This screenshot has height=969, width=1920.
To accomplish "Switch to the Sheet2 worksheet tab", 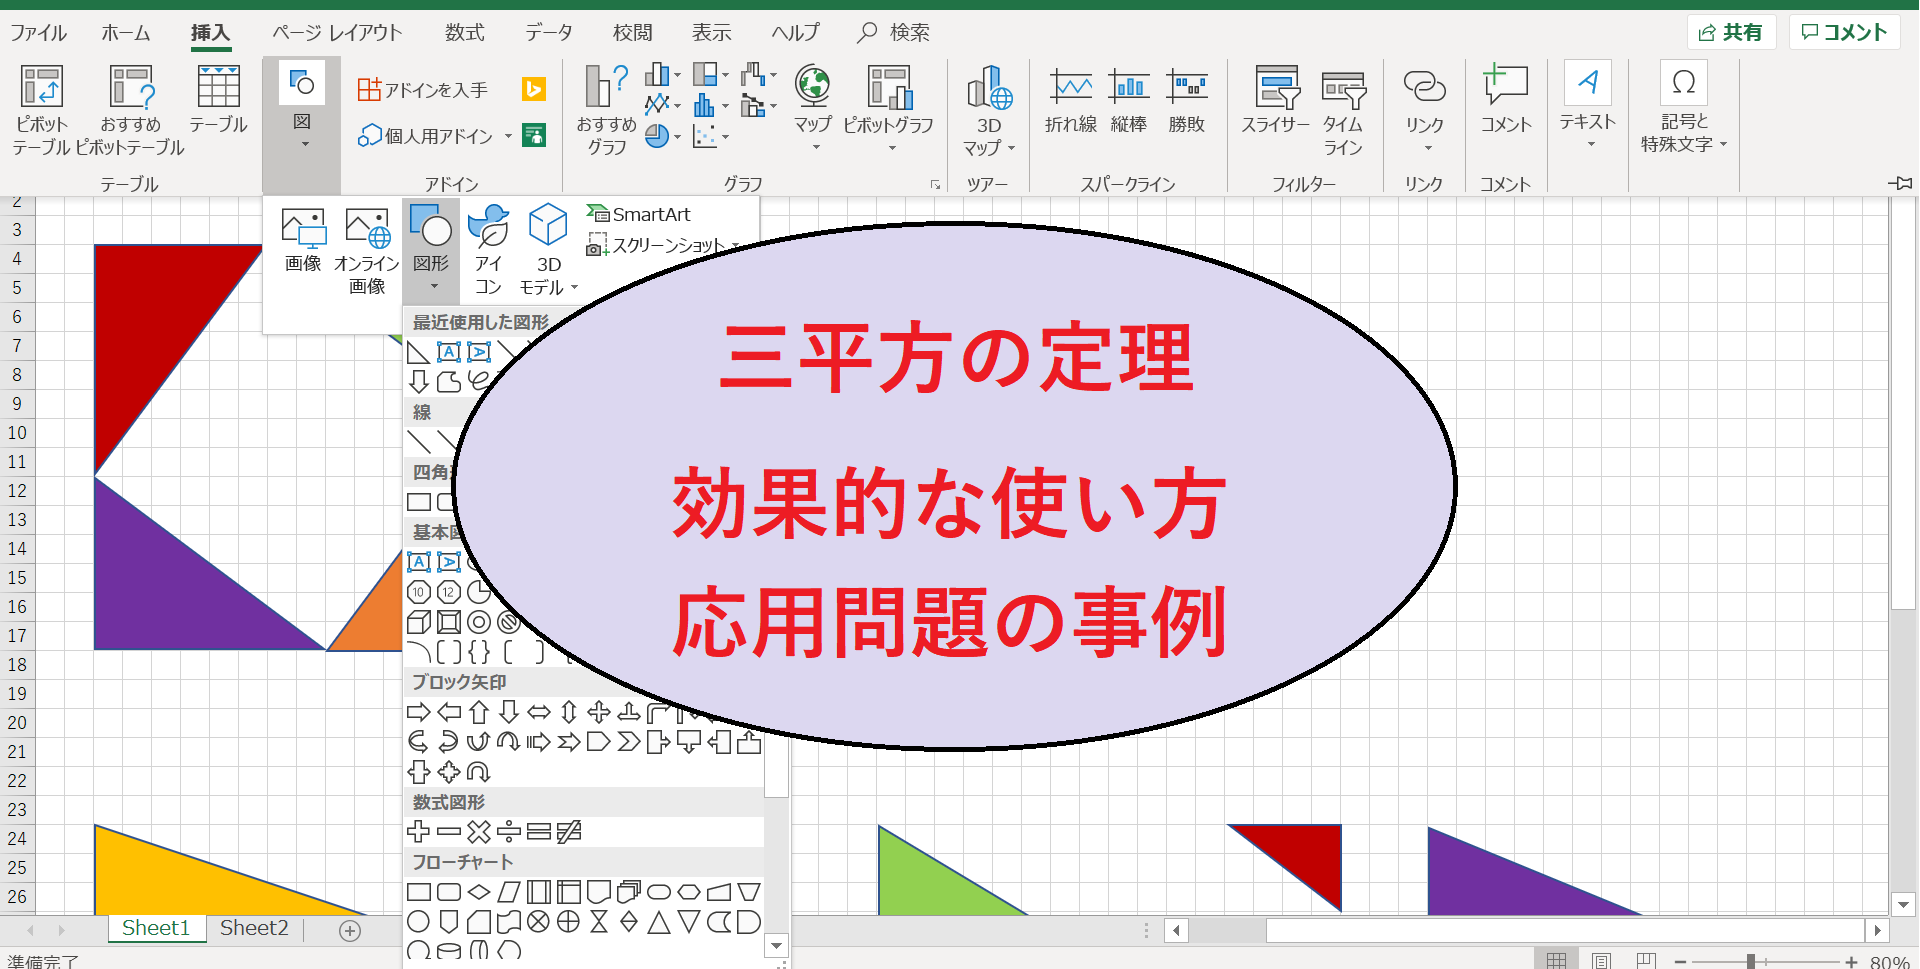I will tap(254, 928).
